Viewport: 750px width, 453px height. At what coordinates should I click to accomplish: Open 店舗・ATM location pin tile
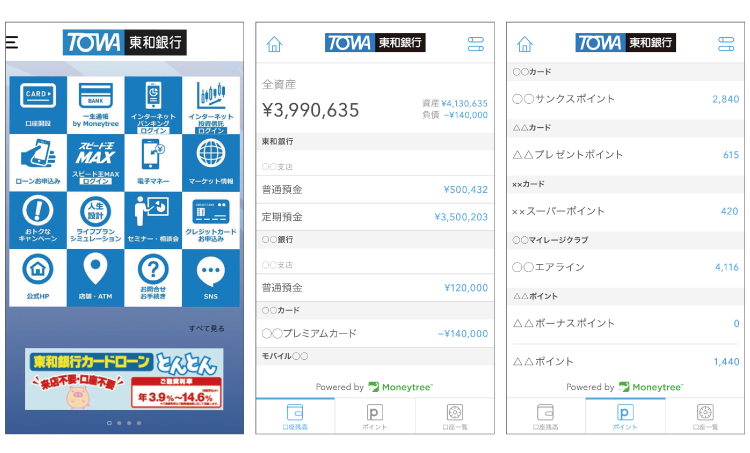(x=96, y=277)
